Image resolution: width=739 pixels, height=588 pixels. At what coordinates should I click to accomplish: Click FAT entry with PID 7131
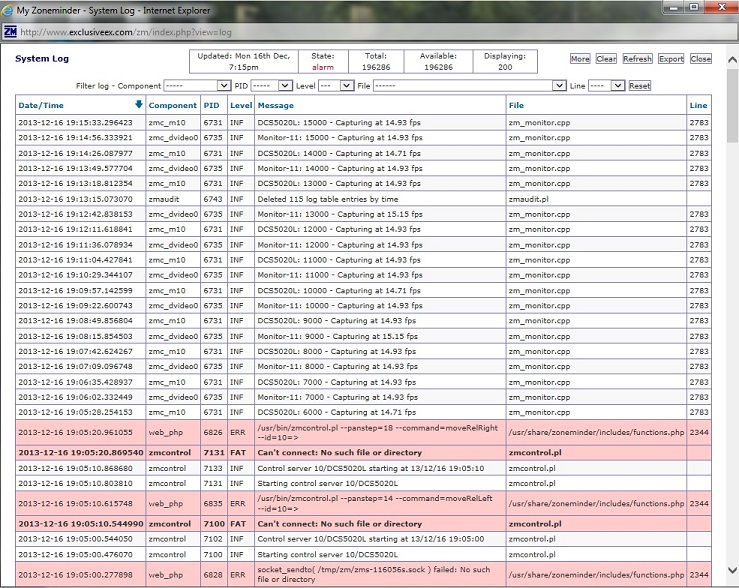(x=363, y=453)
